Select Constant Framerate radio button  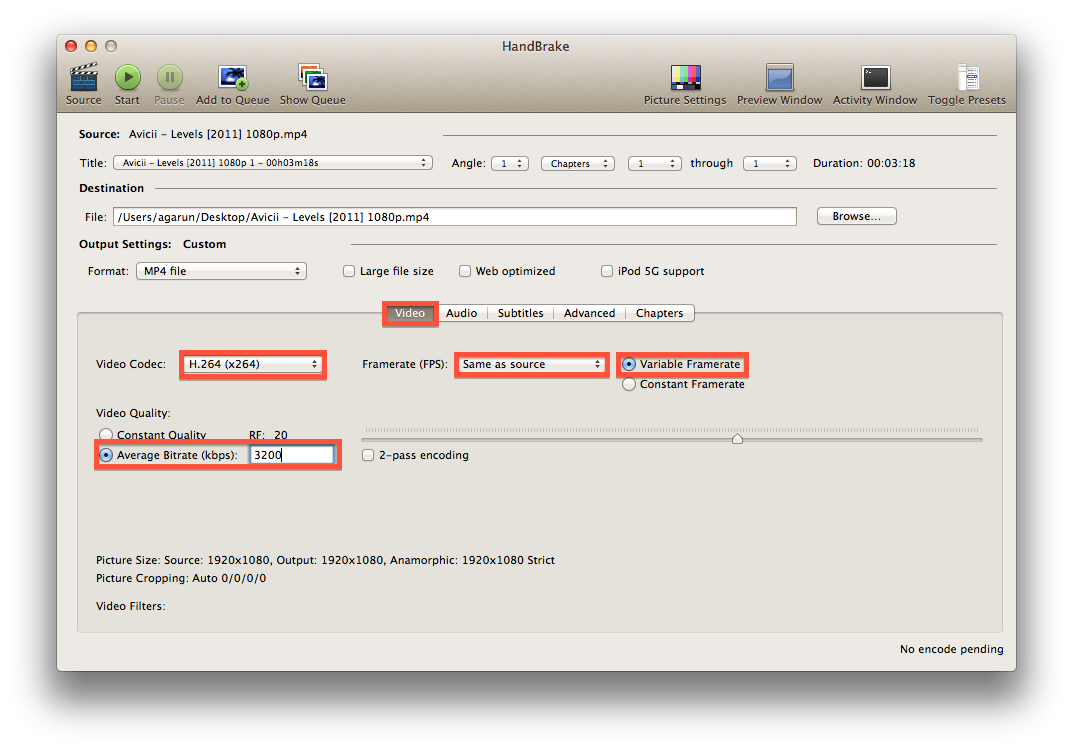point(629,385)
